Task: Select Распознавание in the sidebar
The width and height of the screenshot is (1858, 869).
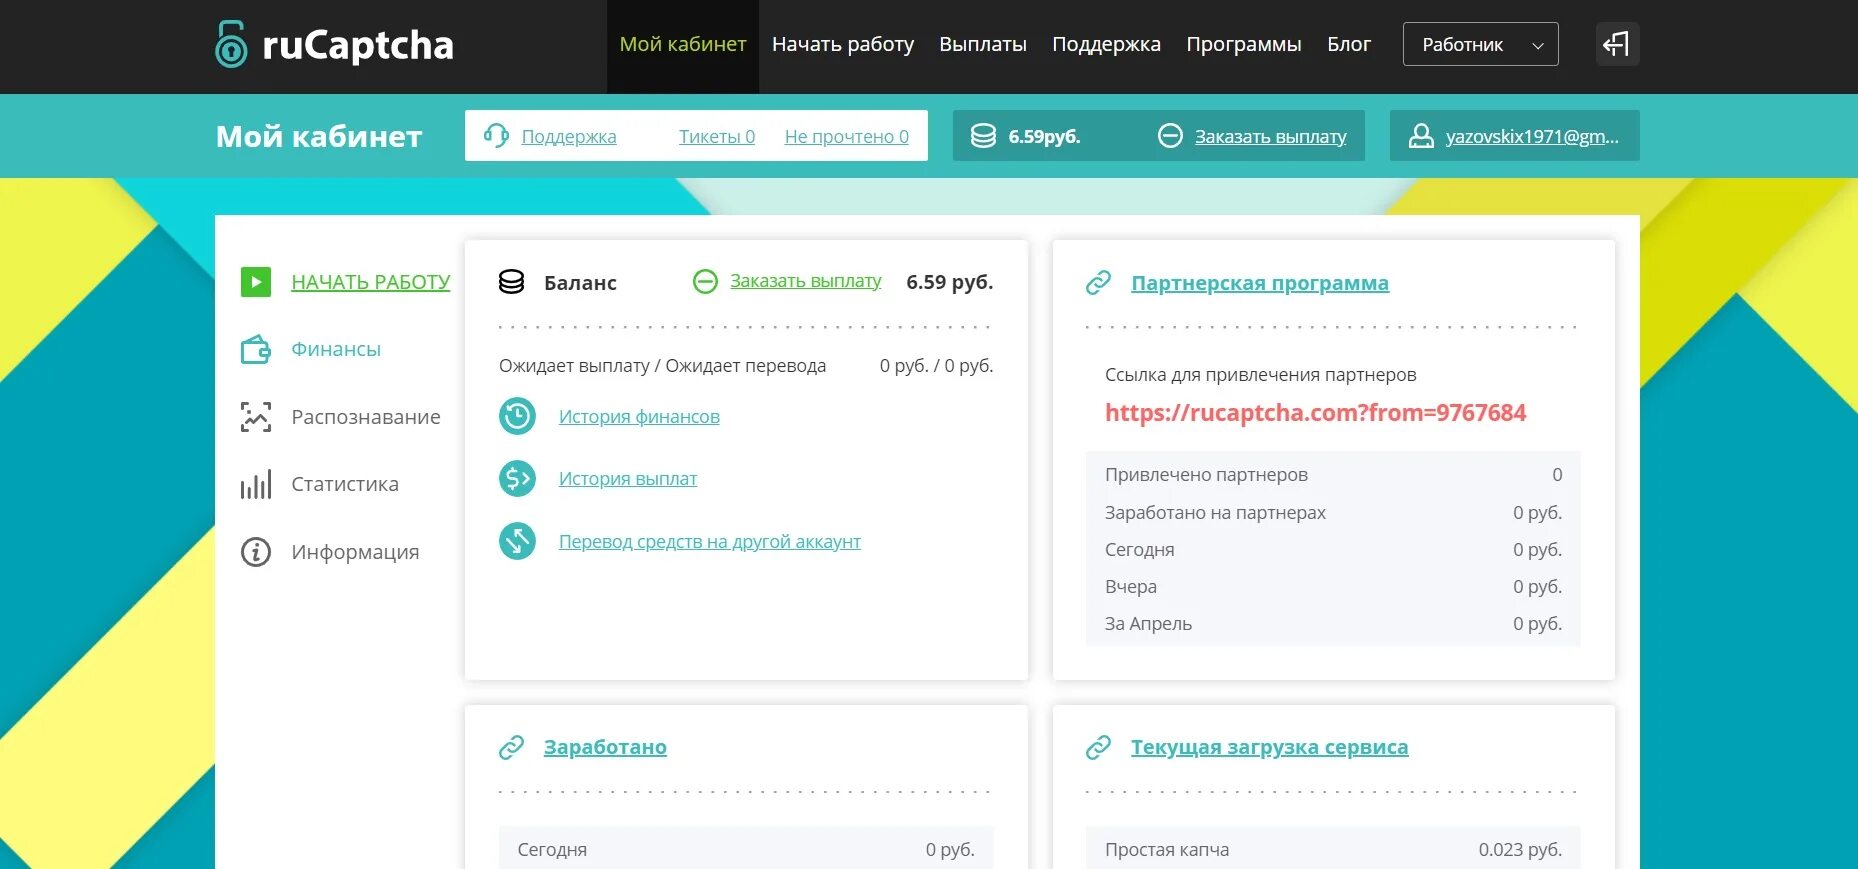Action: [366, 417]
